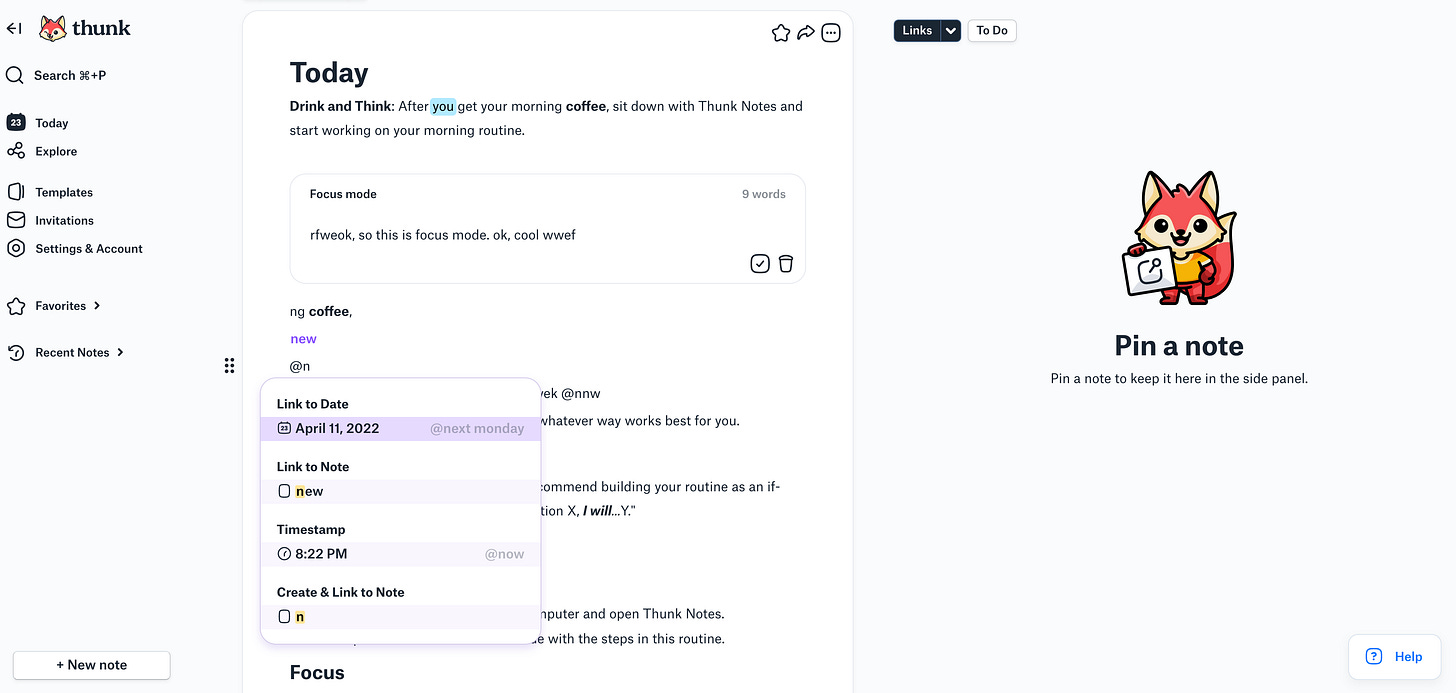Click the Settings hexagon icon
1456x693 pixels.
click(x=16, y=248)
